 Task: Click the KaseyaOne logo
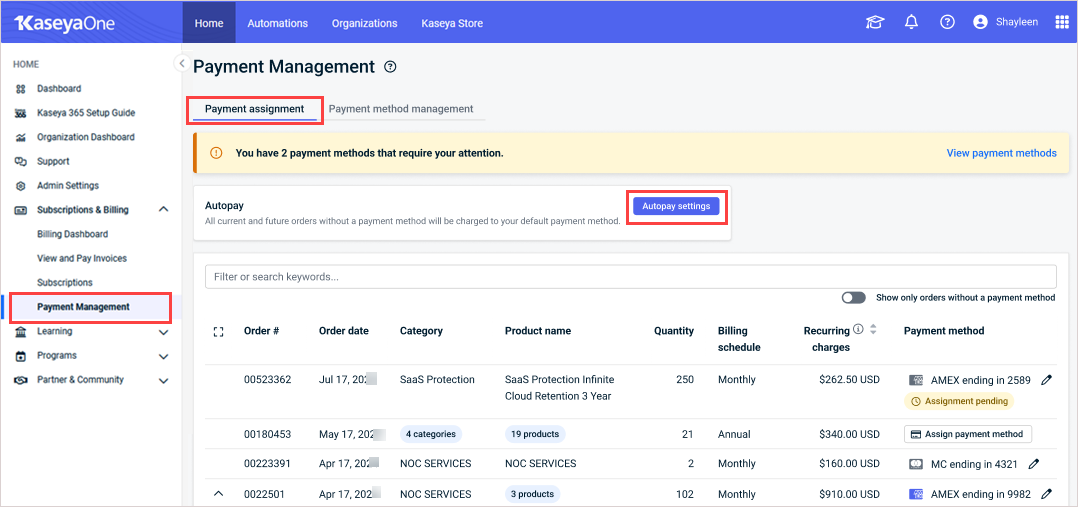(65, 23)
